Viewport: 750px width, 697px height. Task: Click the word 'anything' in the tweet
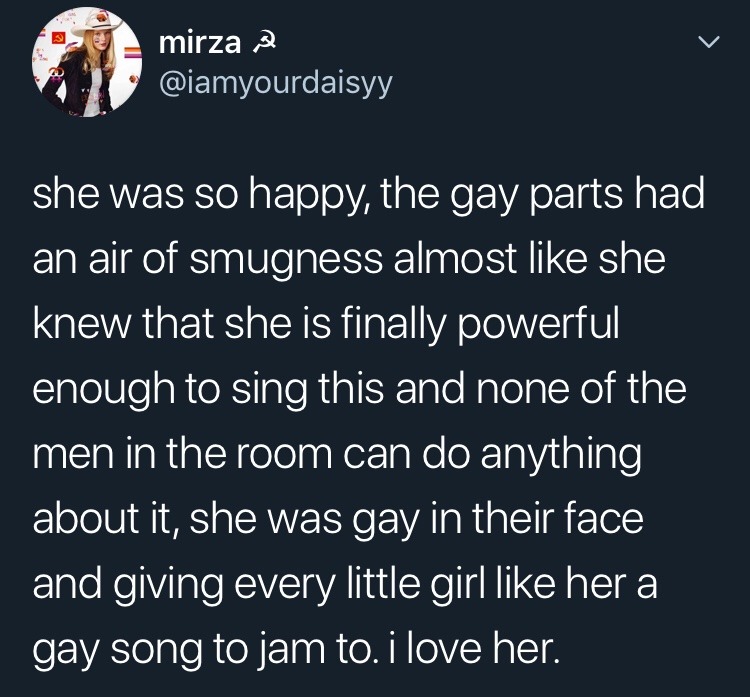[561, 454]
